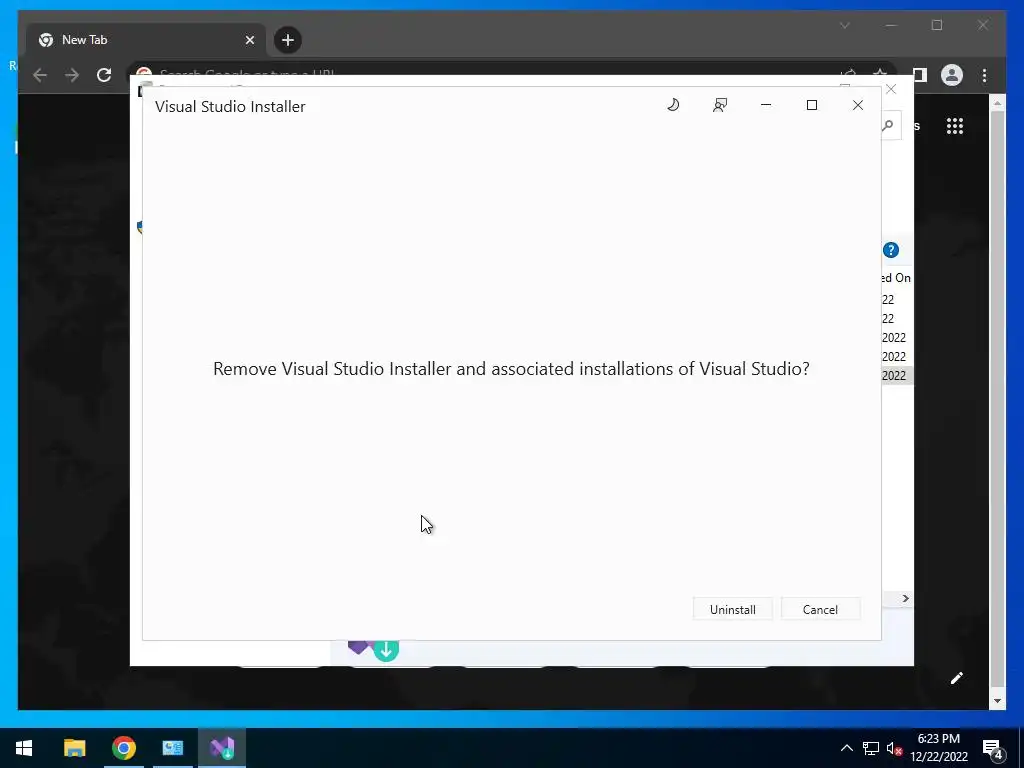
Task: Click the Cancel button in the installer
Action: (x=820, y=609)
